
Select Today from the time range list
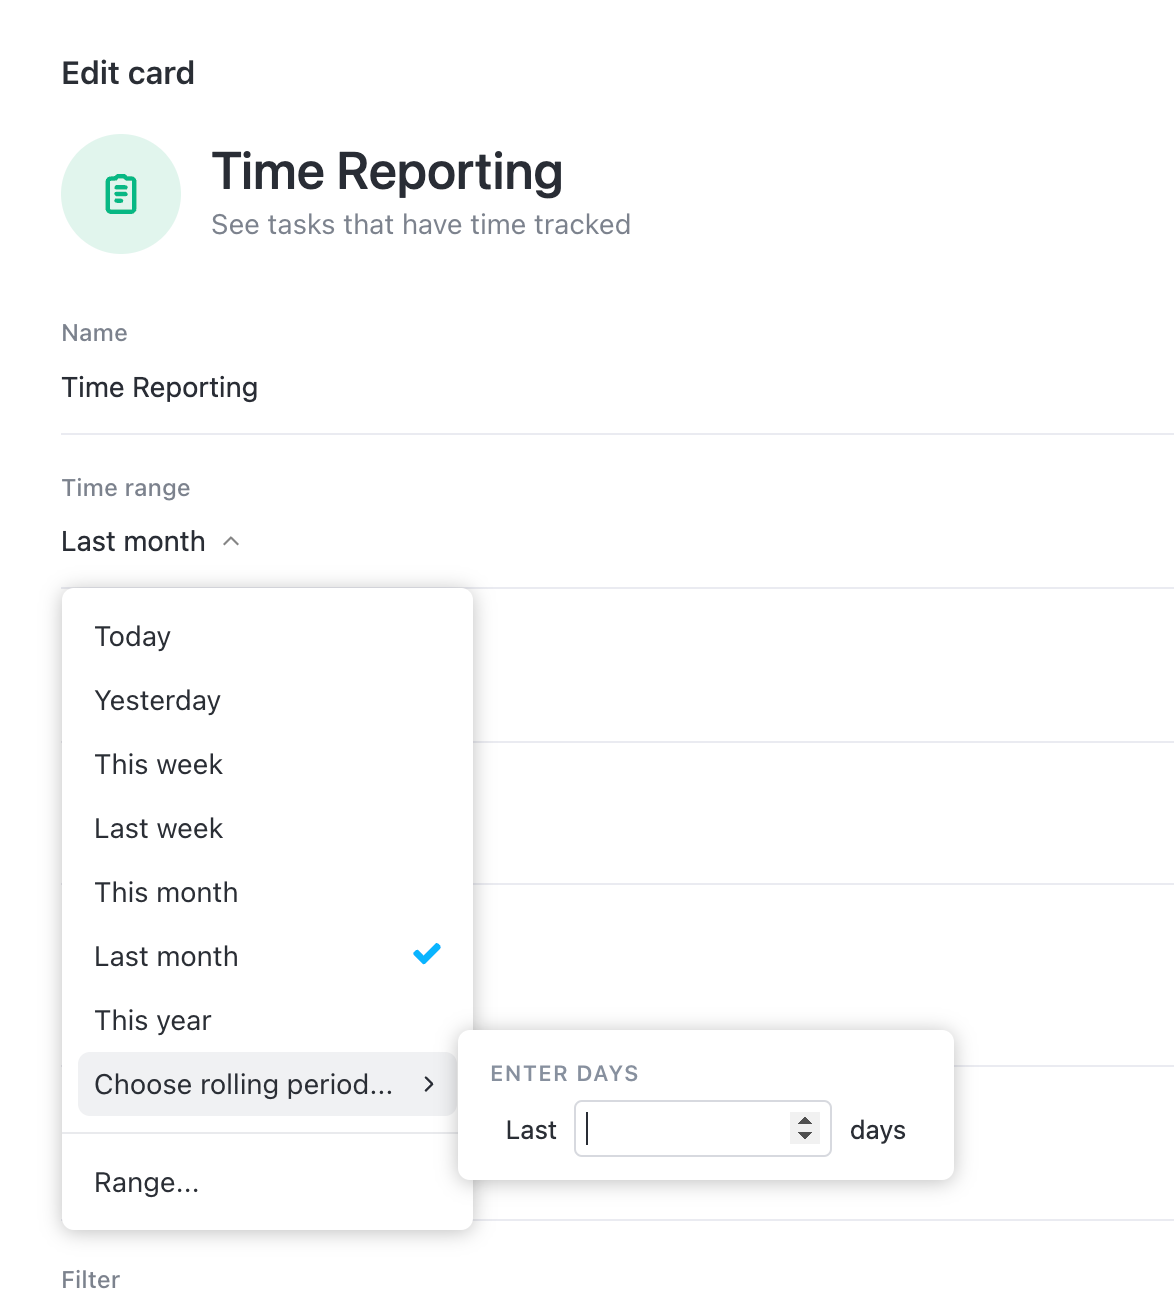pos(133,636)
